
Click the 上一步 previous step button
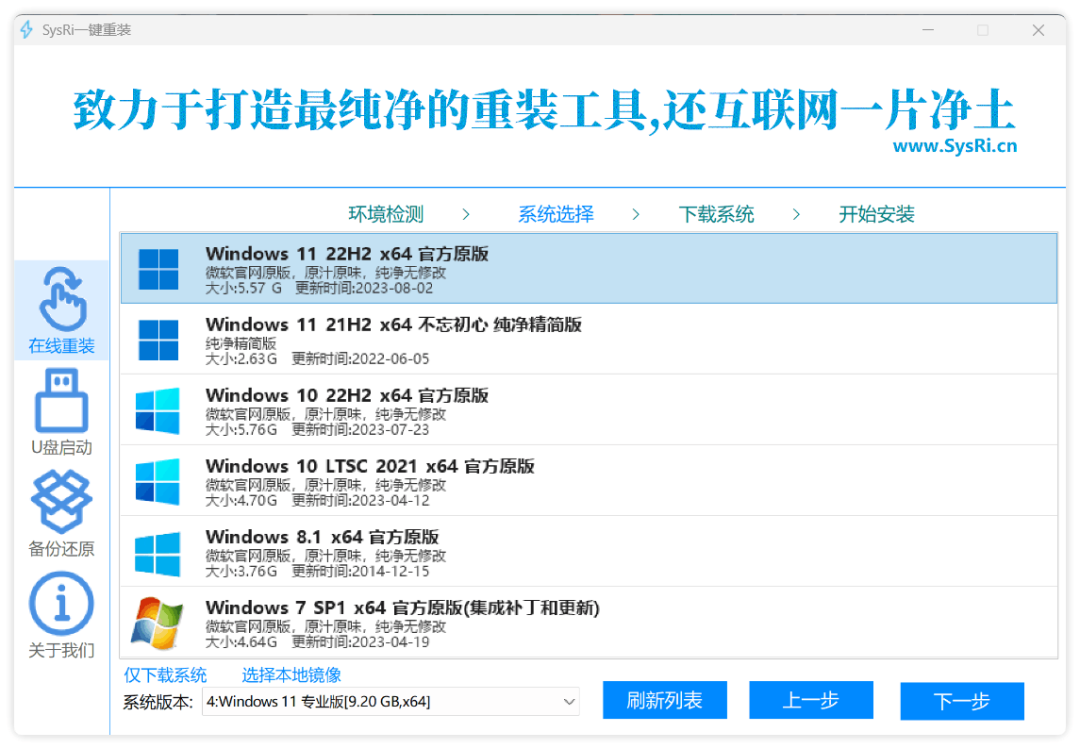point(811,700)
